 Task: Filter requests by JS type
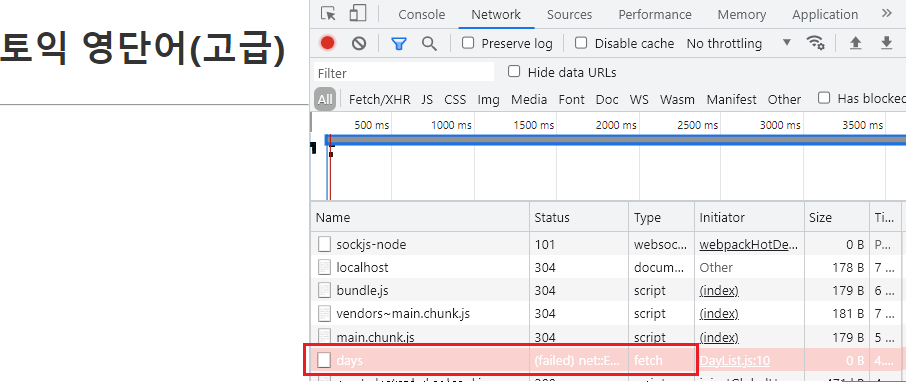(427, 99)
